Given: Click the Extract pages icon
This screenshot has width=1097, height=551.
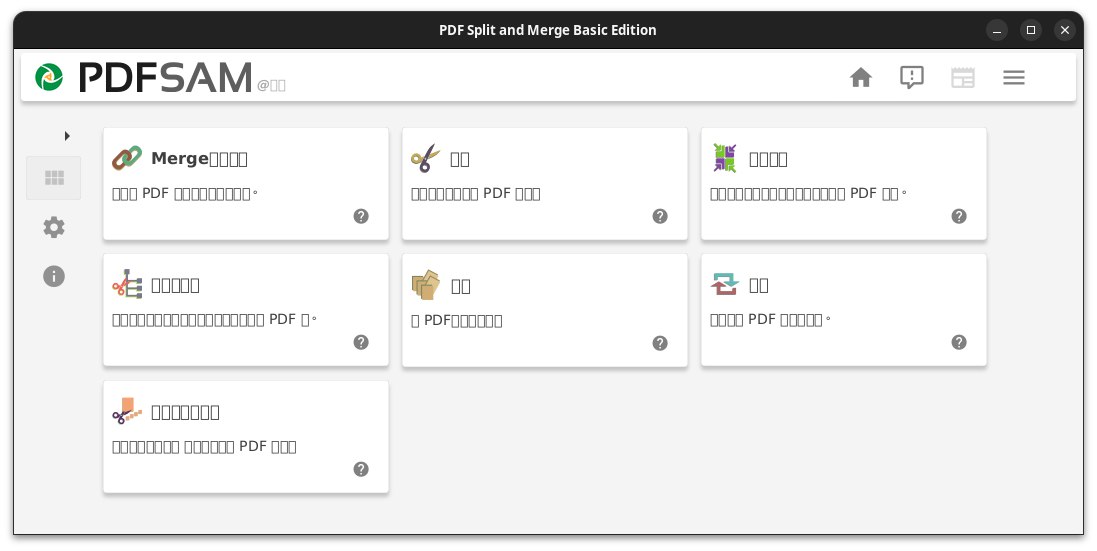Looking at the screenshot, I should (425, 285).
